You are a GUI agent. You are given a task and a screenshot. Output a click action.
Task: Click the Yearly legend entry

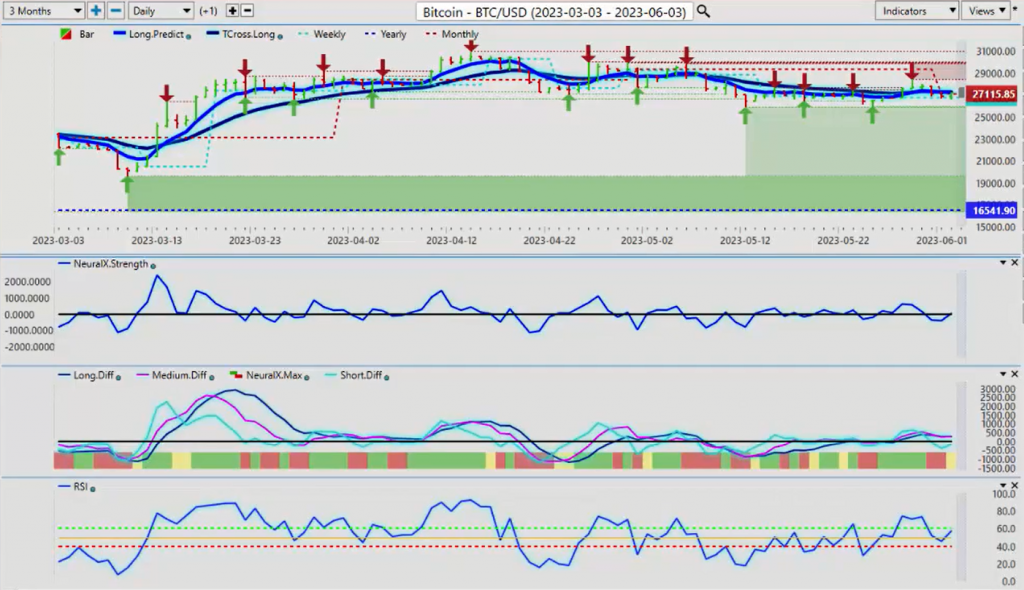click(x=385, y=34)
